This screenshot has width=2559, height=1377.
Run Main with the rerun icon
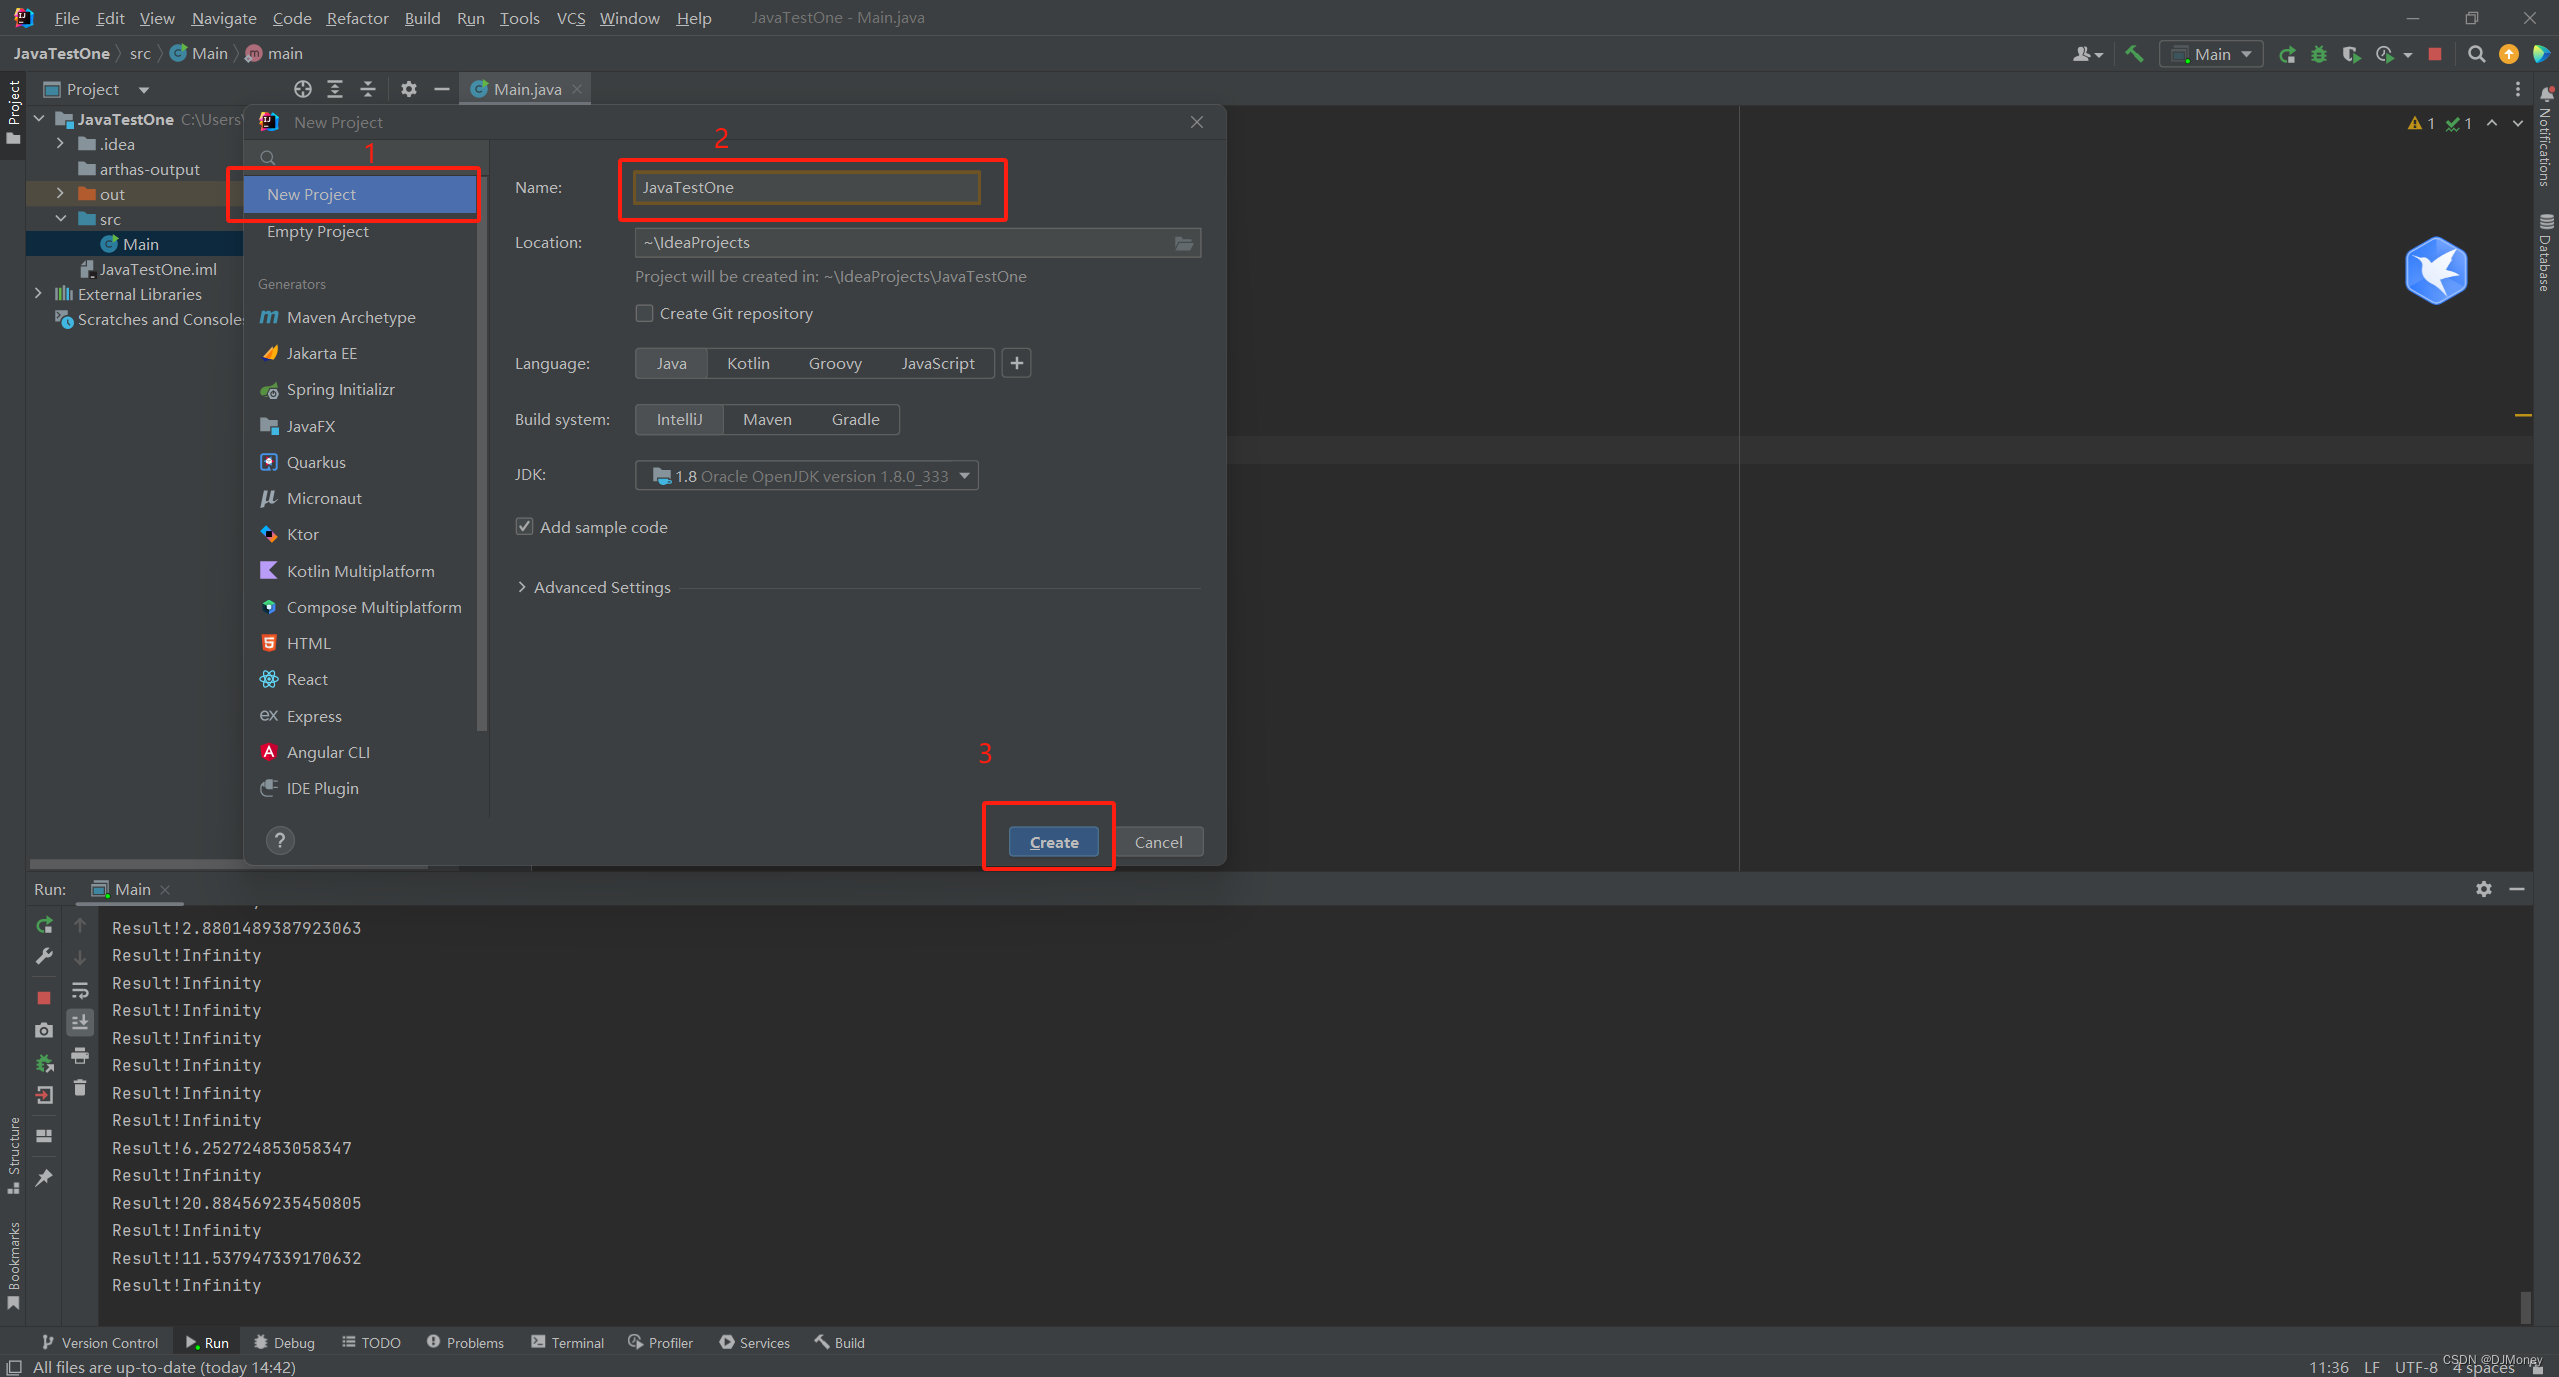2286,54
